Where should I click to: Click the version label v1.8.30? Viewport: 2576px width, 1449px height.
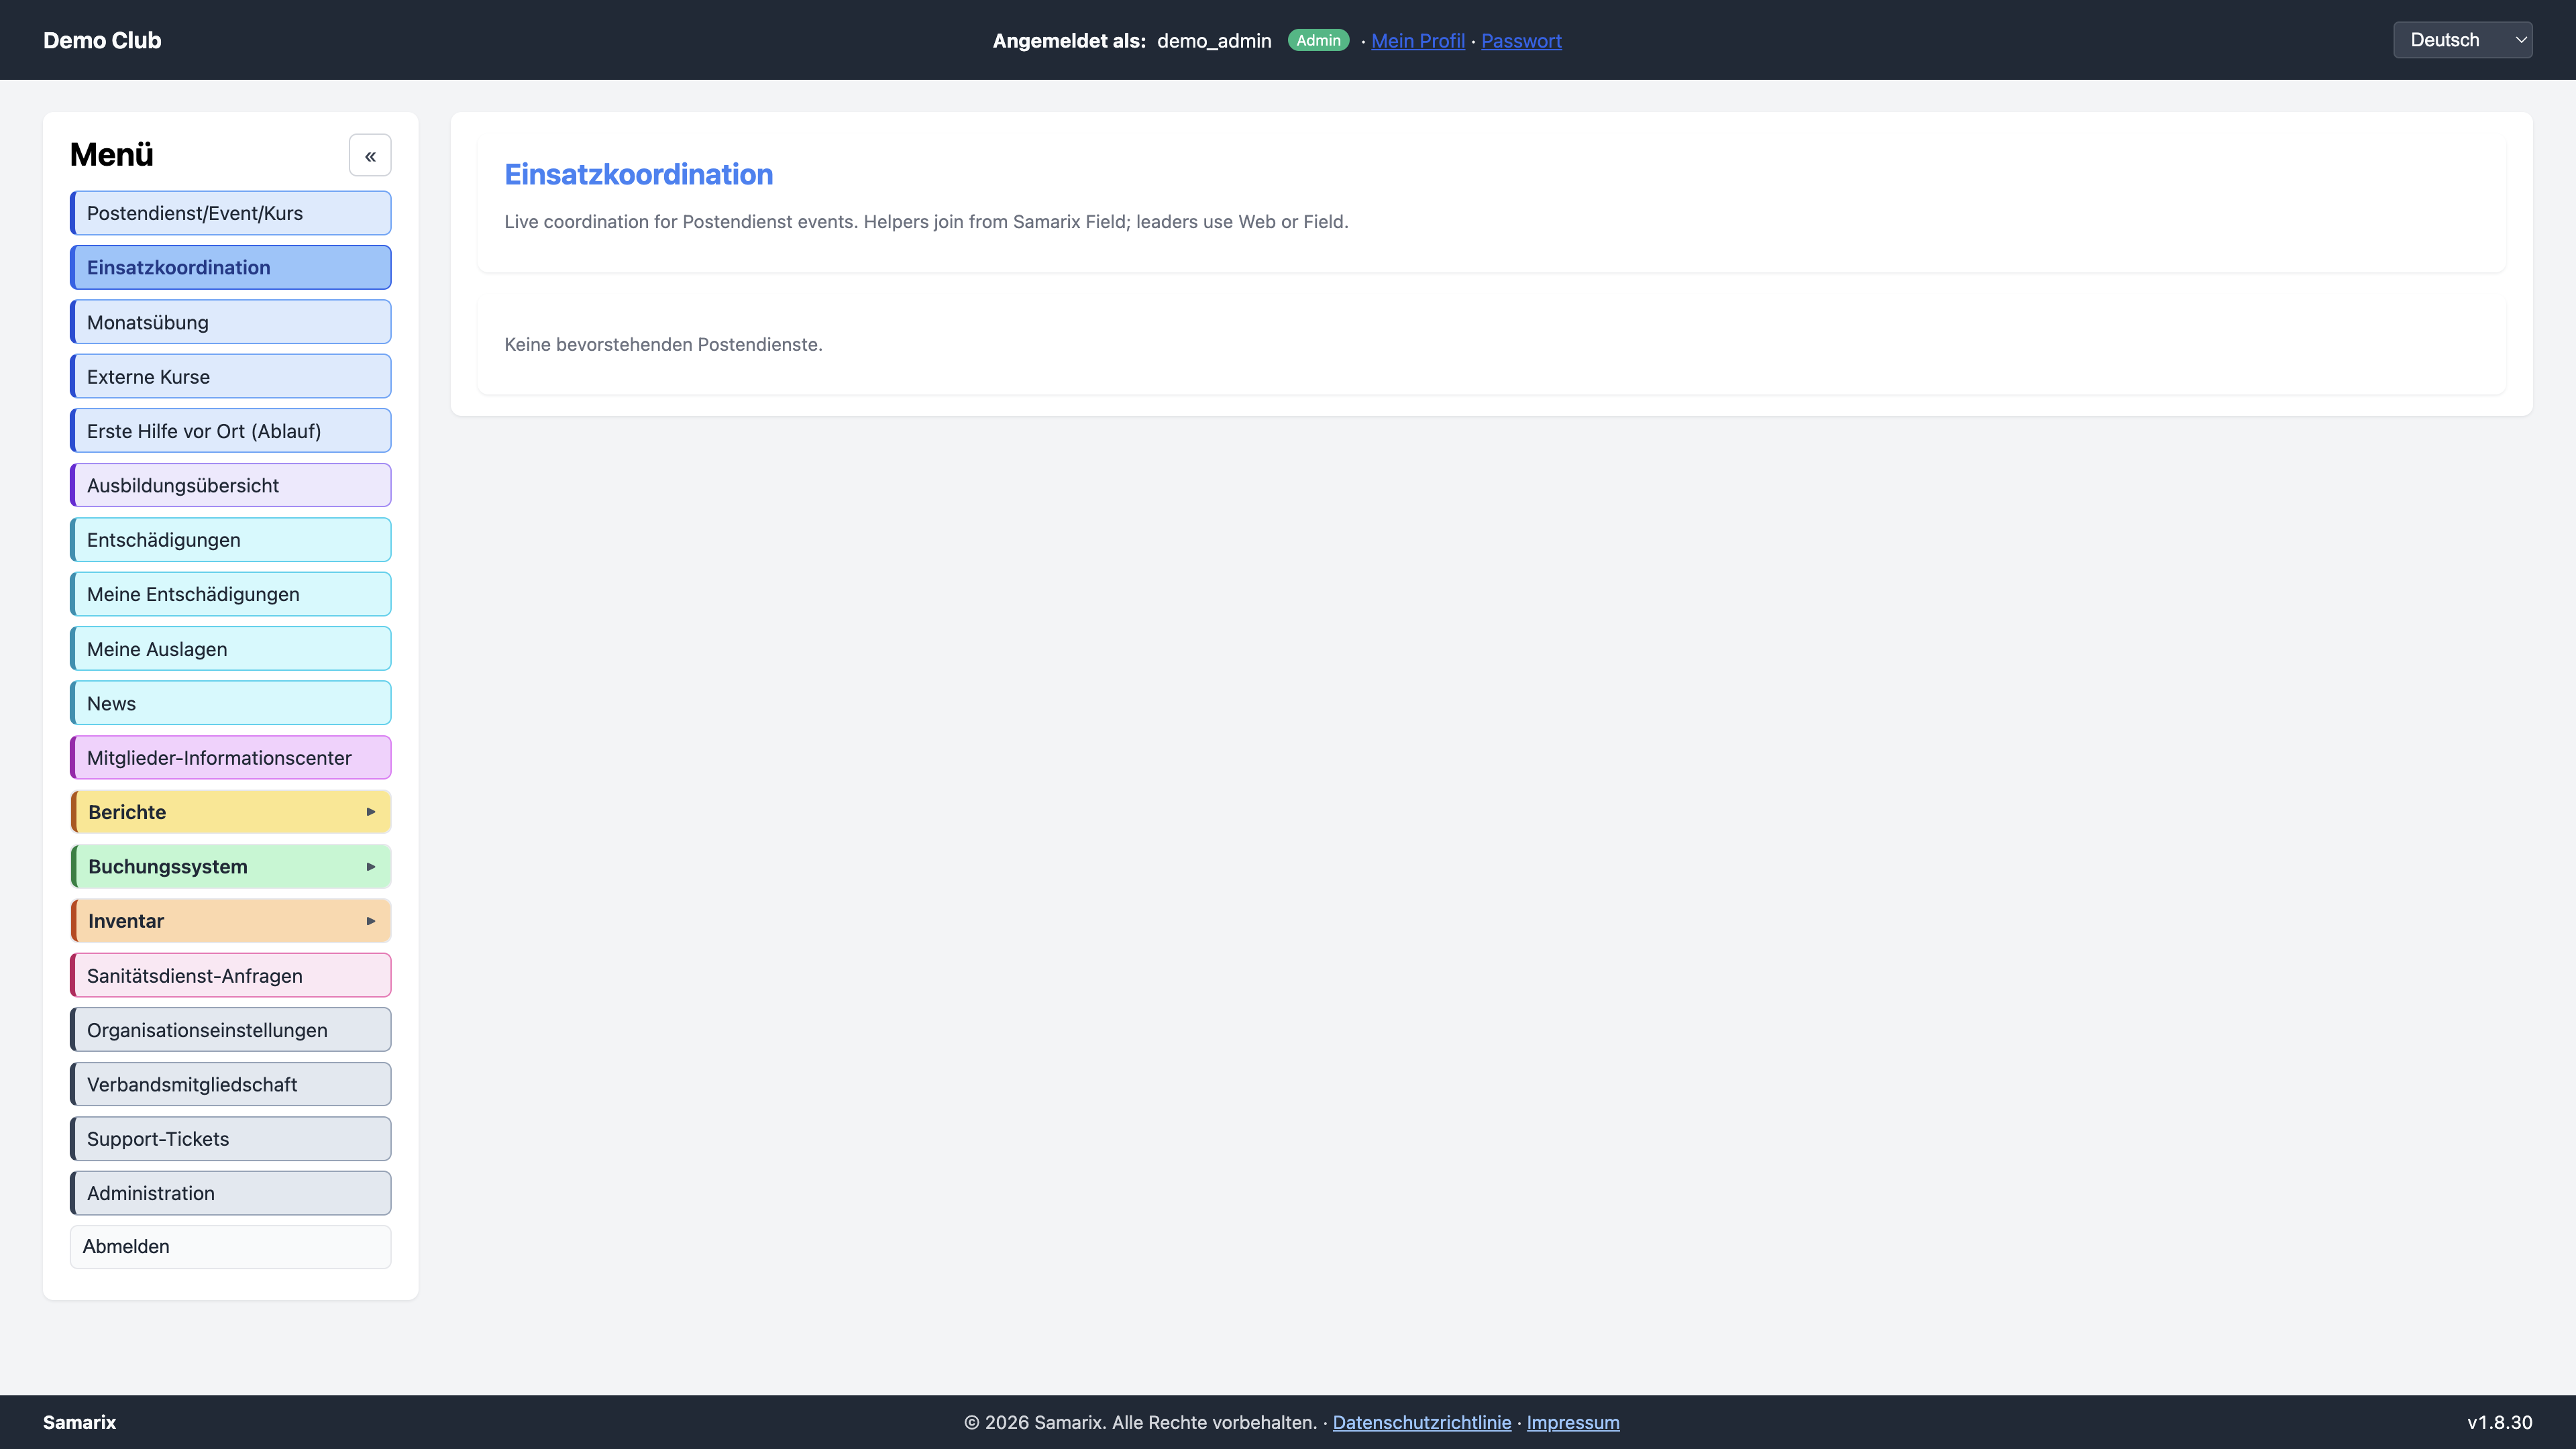tap(2500, 1422)
